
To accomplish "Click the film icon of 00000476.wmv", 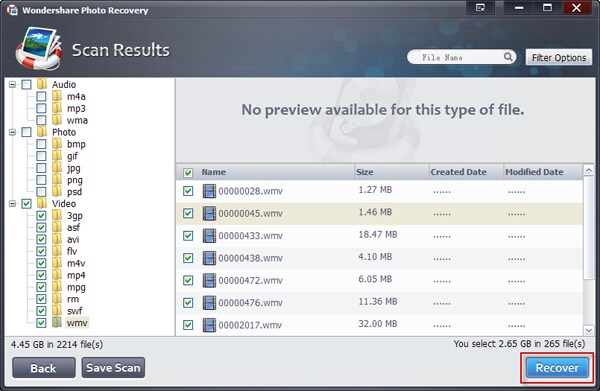I will click(x=209, y=303).
